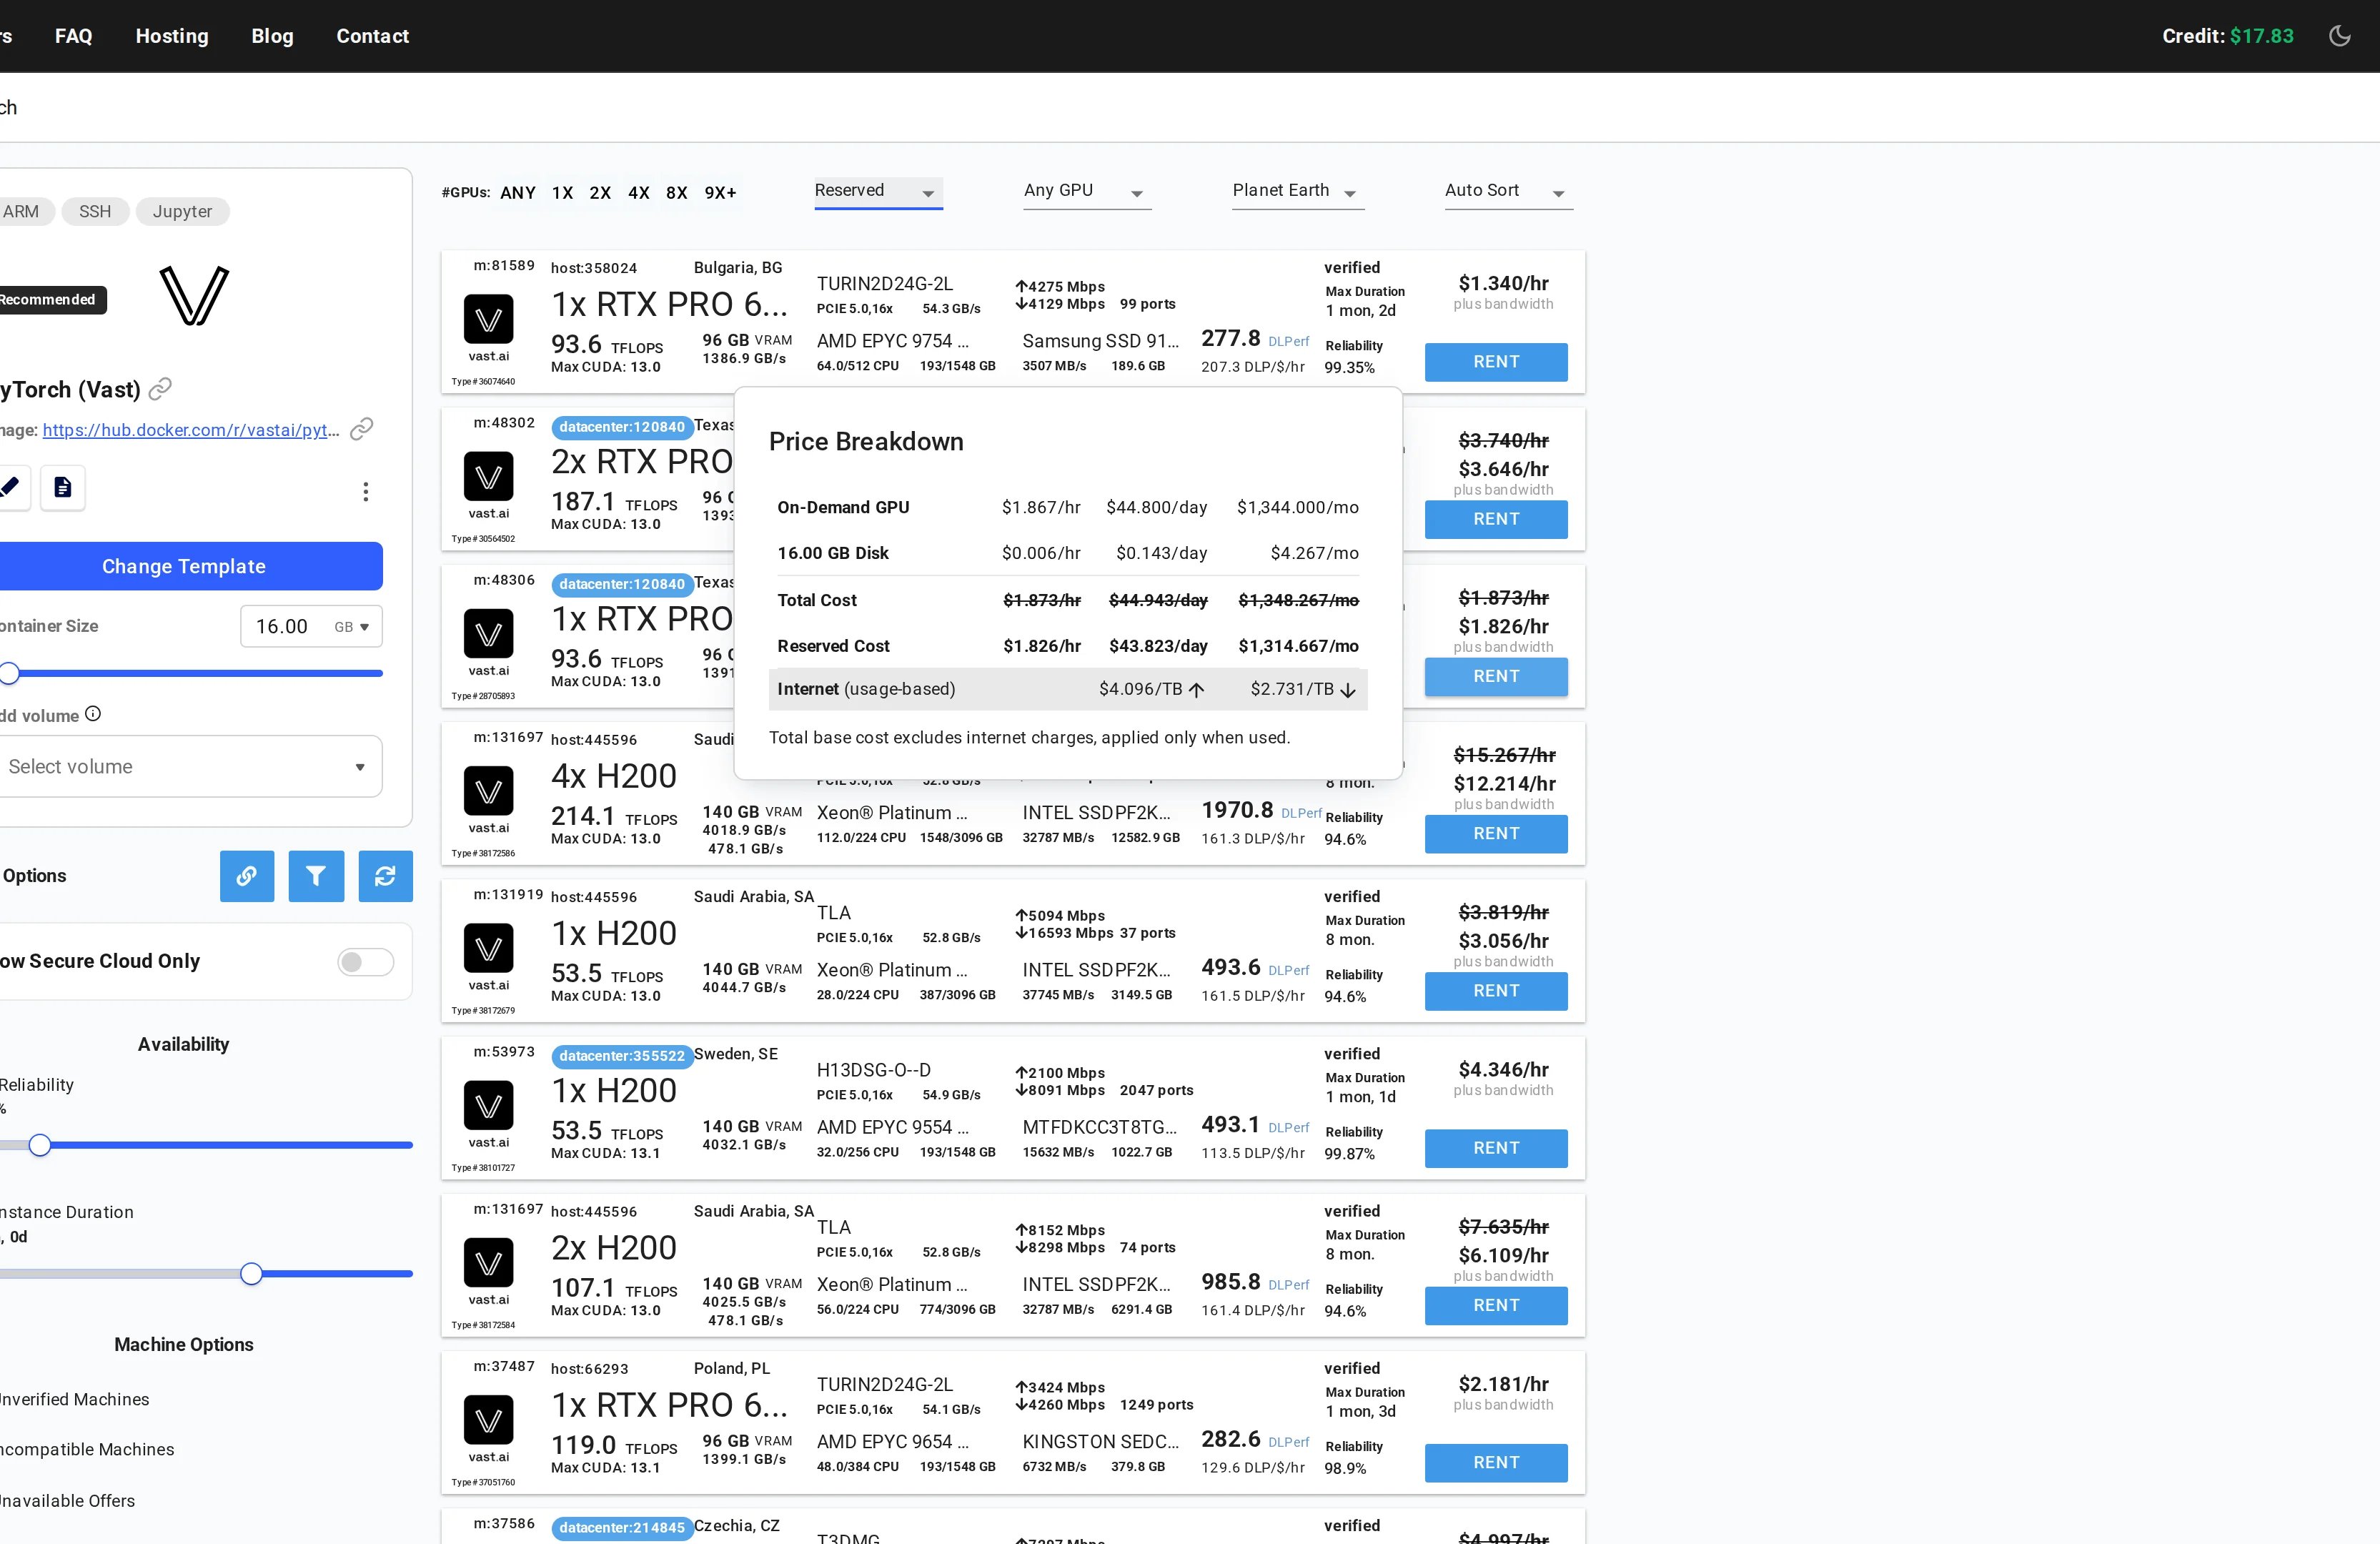
Task: Open the FAQ navigation item
Action: [73, 36]
